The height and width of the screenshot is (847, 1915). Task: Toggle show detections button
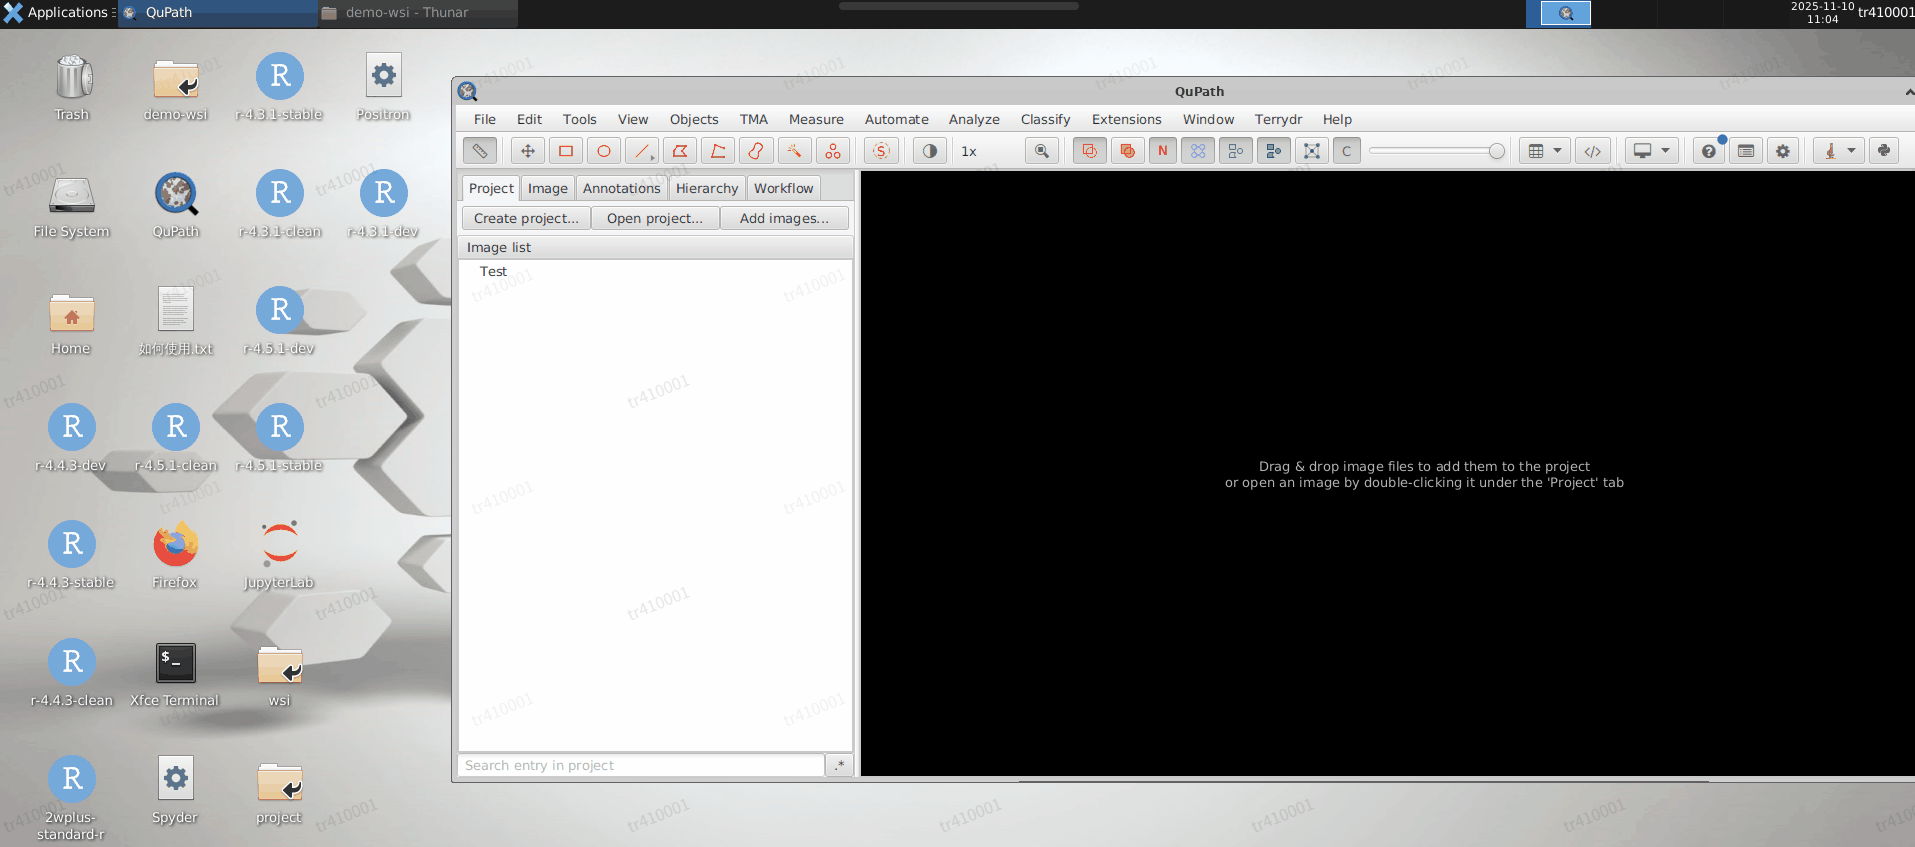[x=1236, y=151]
